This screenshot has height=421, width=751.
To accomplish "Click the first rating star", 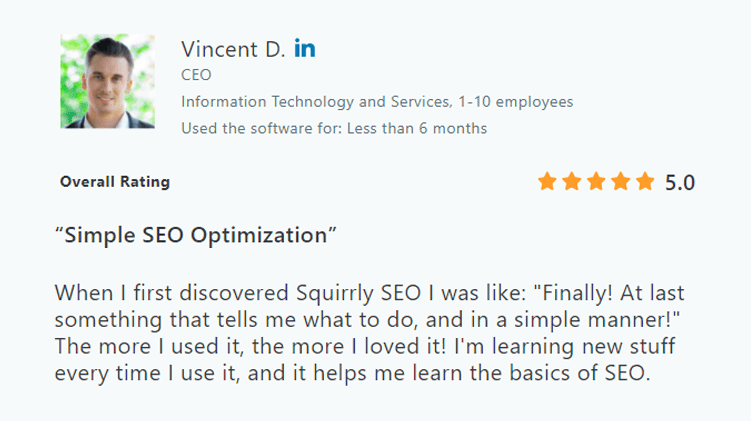I will tap(547, 182).
